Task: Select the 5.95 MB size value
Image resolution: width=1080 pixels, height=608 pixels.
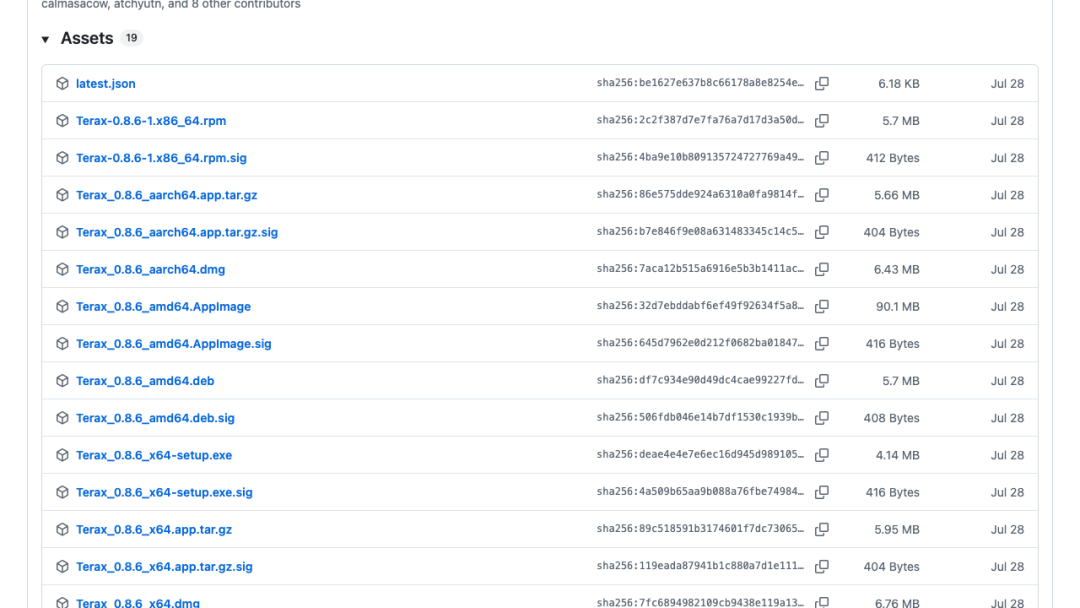Action: (897, 530)
